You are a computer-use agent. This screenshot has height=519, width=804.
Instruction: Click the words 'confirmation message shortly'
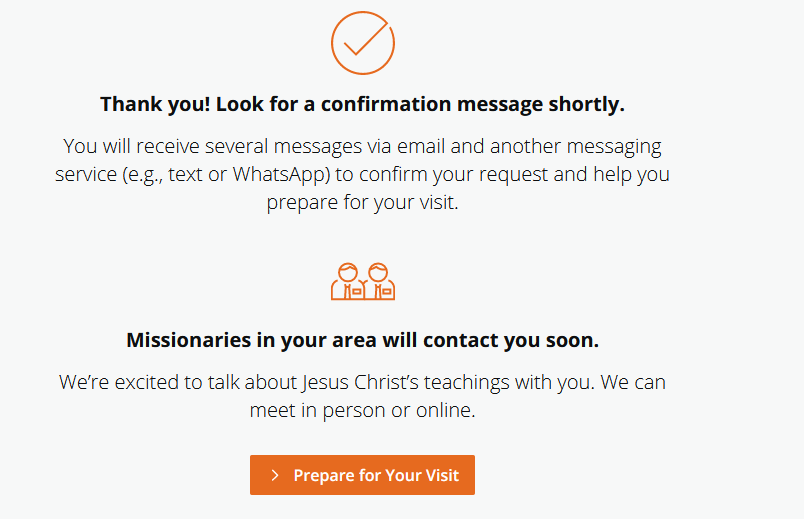pyautogui.click(x=490, y=104)
